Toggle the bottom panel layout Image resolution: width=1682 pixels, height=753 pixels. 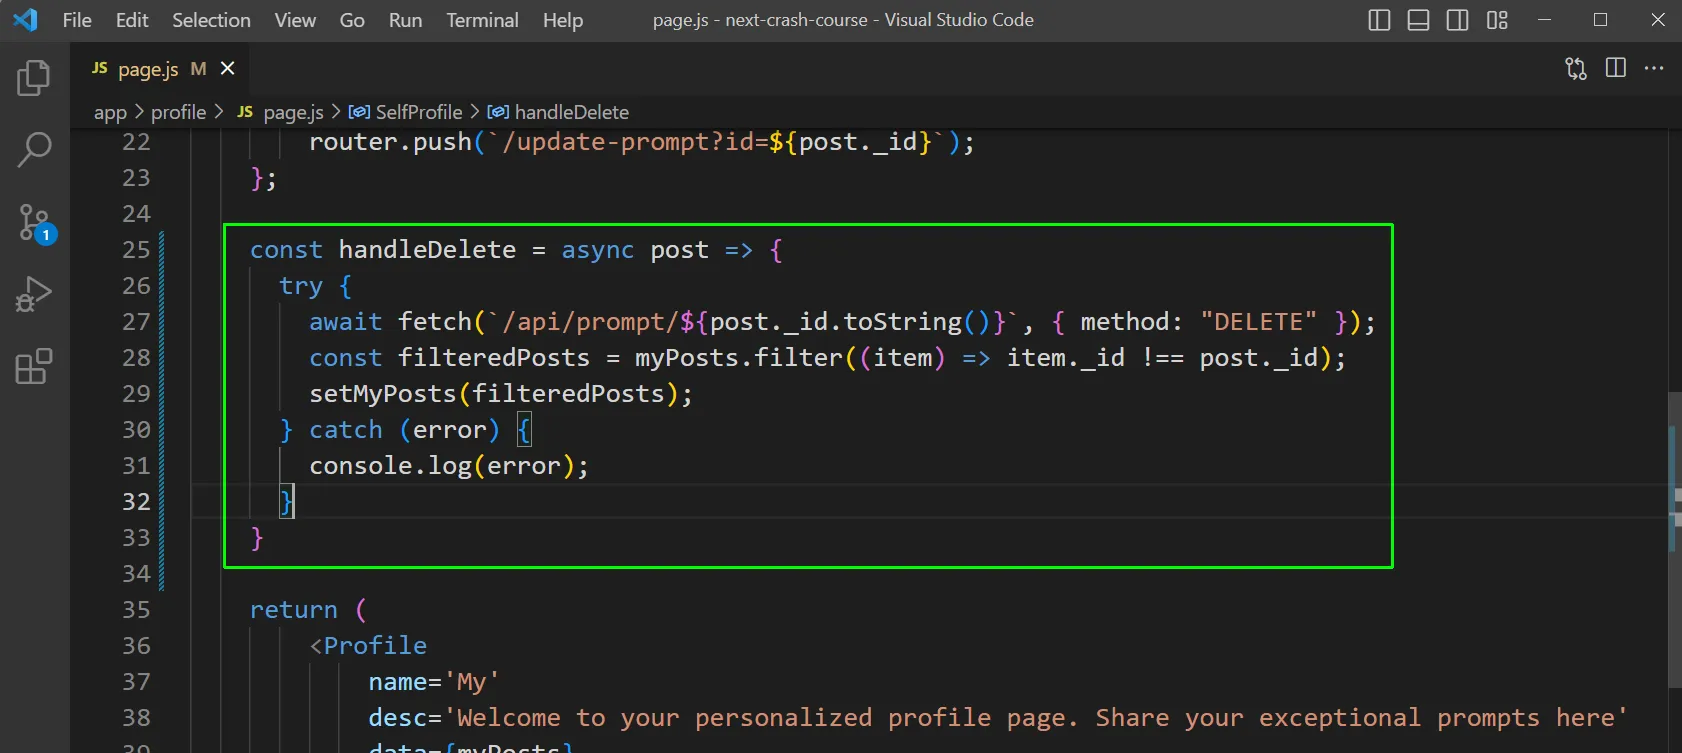click(x=1418, y=20)
